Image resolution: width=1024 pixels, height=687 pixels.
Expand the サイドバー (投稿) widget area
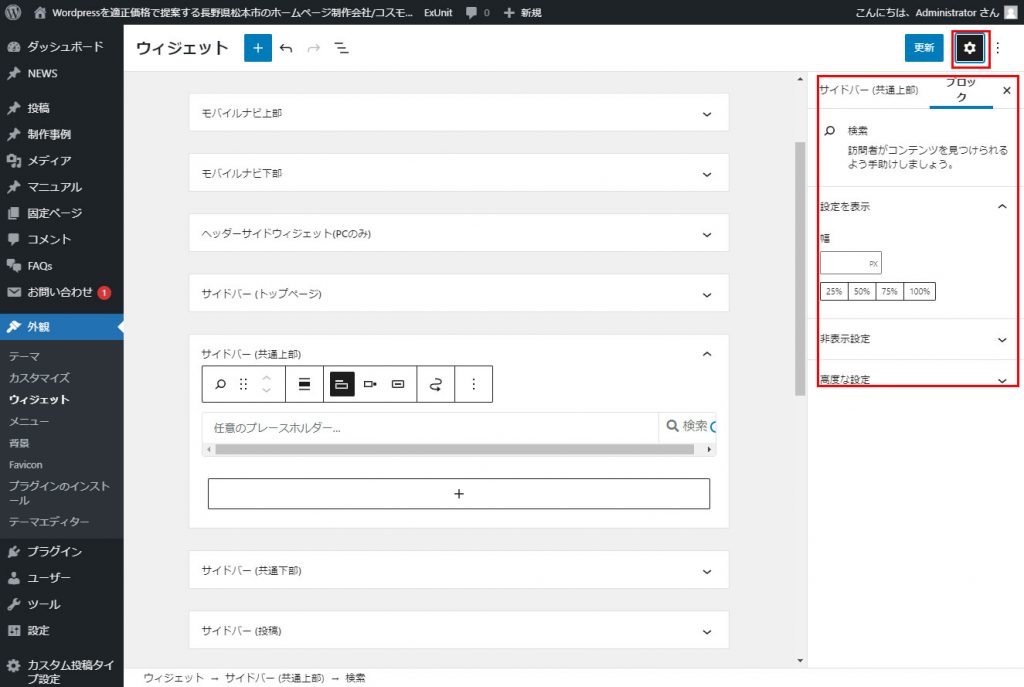pyautogui.click(x=458, y=631)
